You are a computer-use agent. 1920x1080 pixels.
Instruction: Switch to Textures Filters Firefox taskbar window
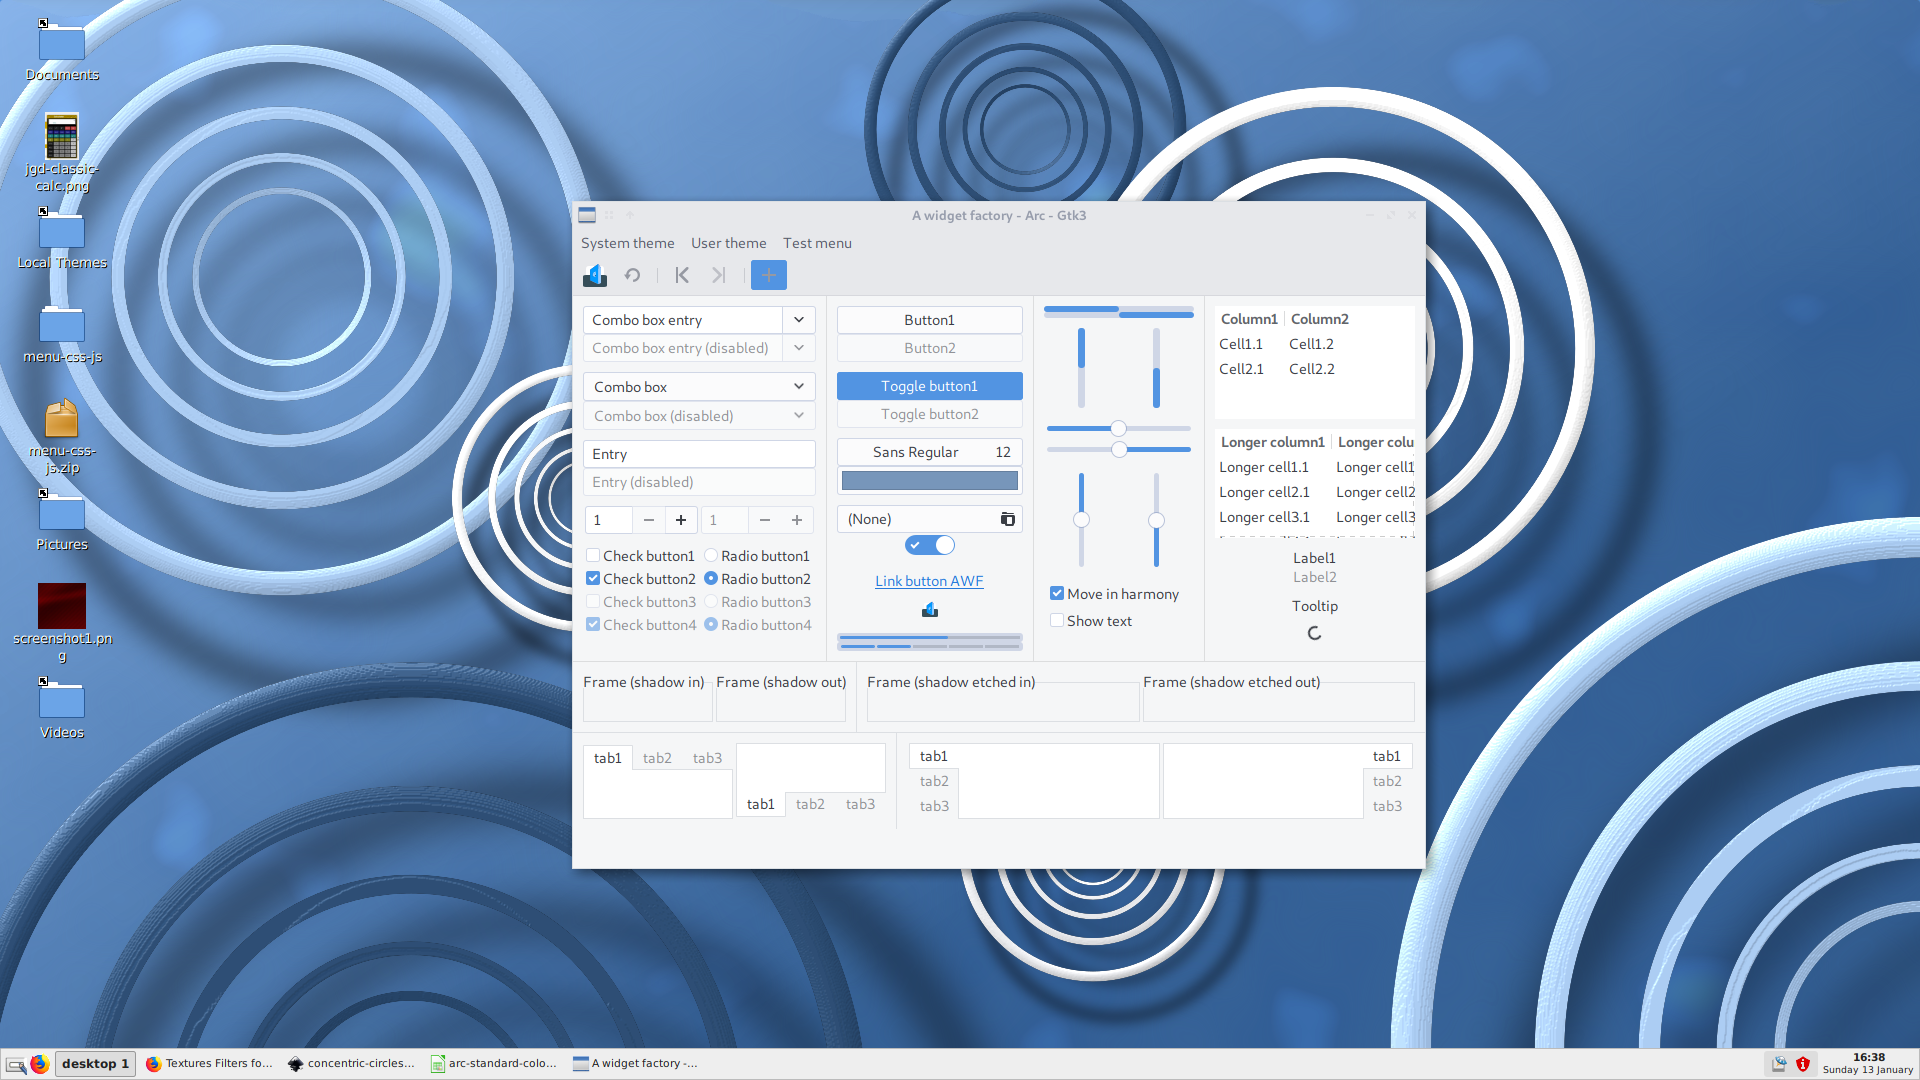click(210, 1064)
